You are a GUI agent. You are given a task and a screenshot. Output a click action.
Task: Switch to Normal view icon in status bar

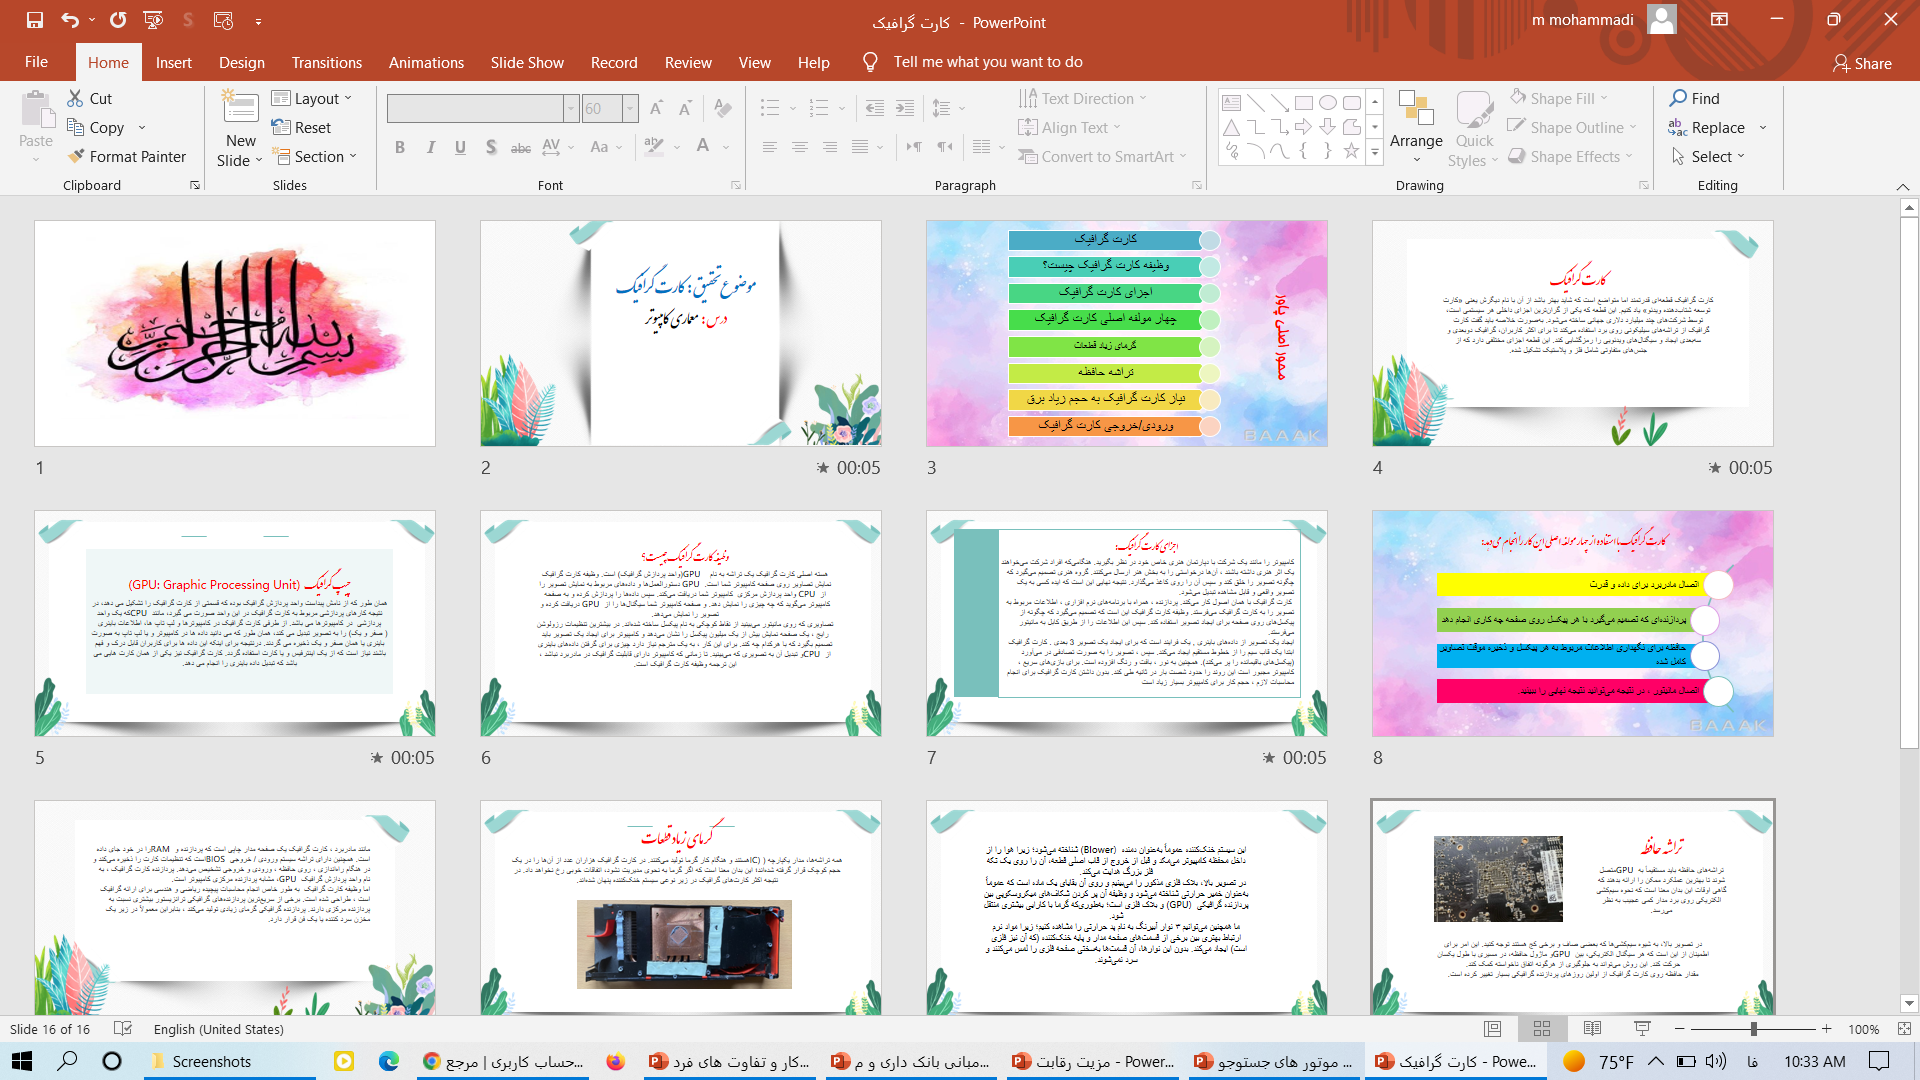[1492, 1029]
